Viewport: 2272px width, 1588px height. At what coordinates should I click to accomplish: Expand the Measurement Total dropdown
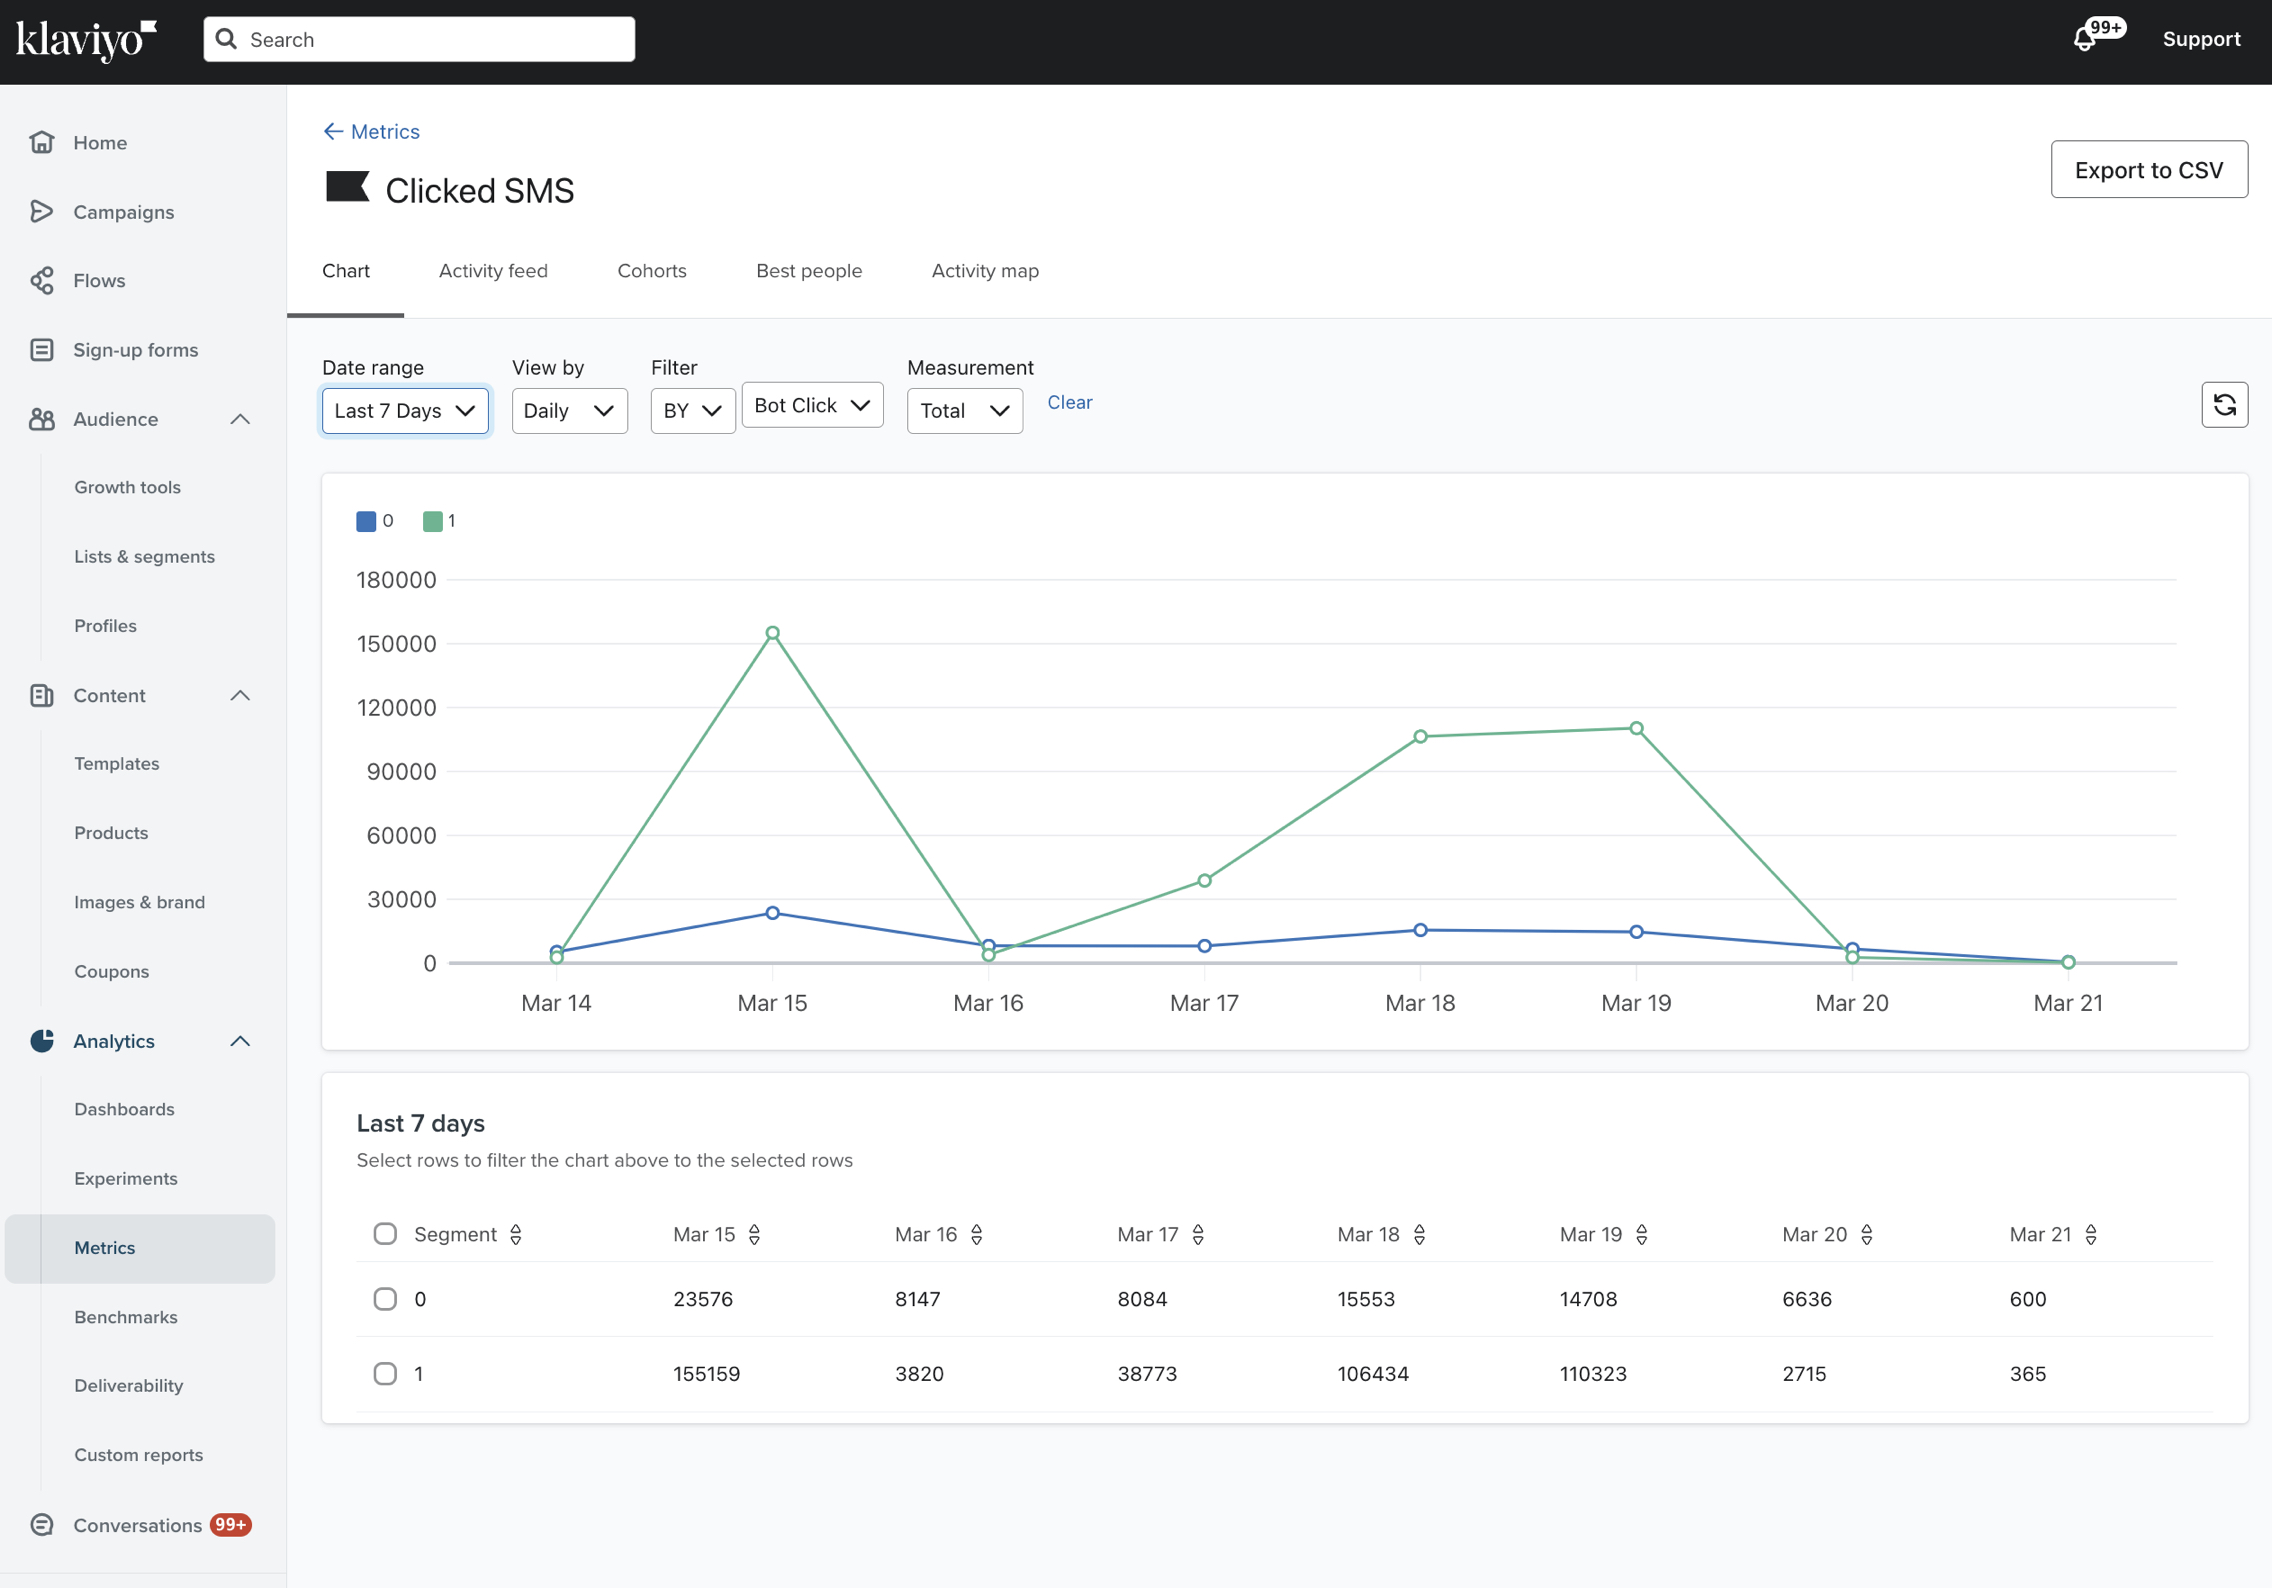(x=963, y=409)
